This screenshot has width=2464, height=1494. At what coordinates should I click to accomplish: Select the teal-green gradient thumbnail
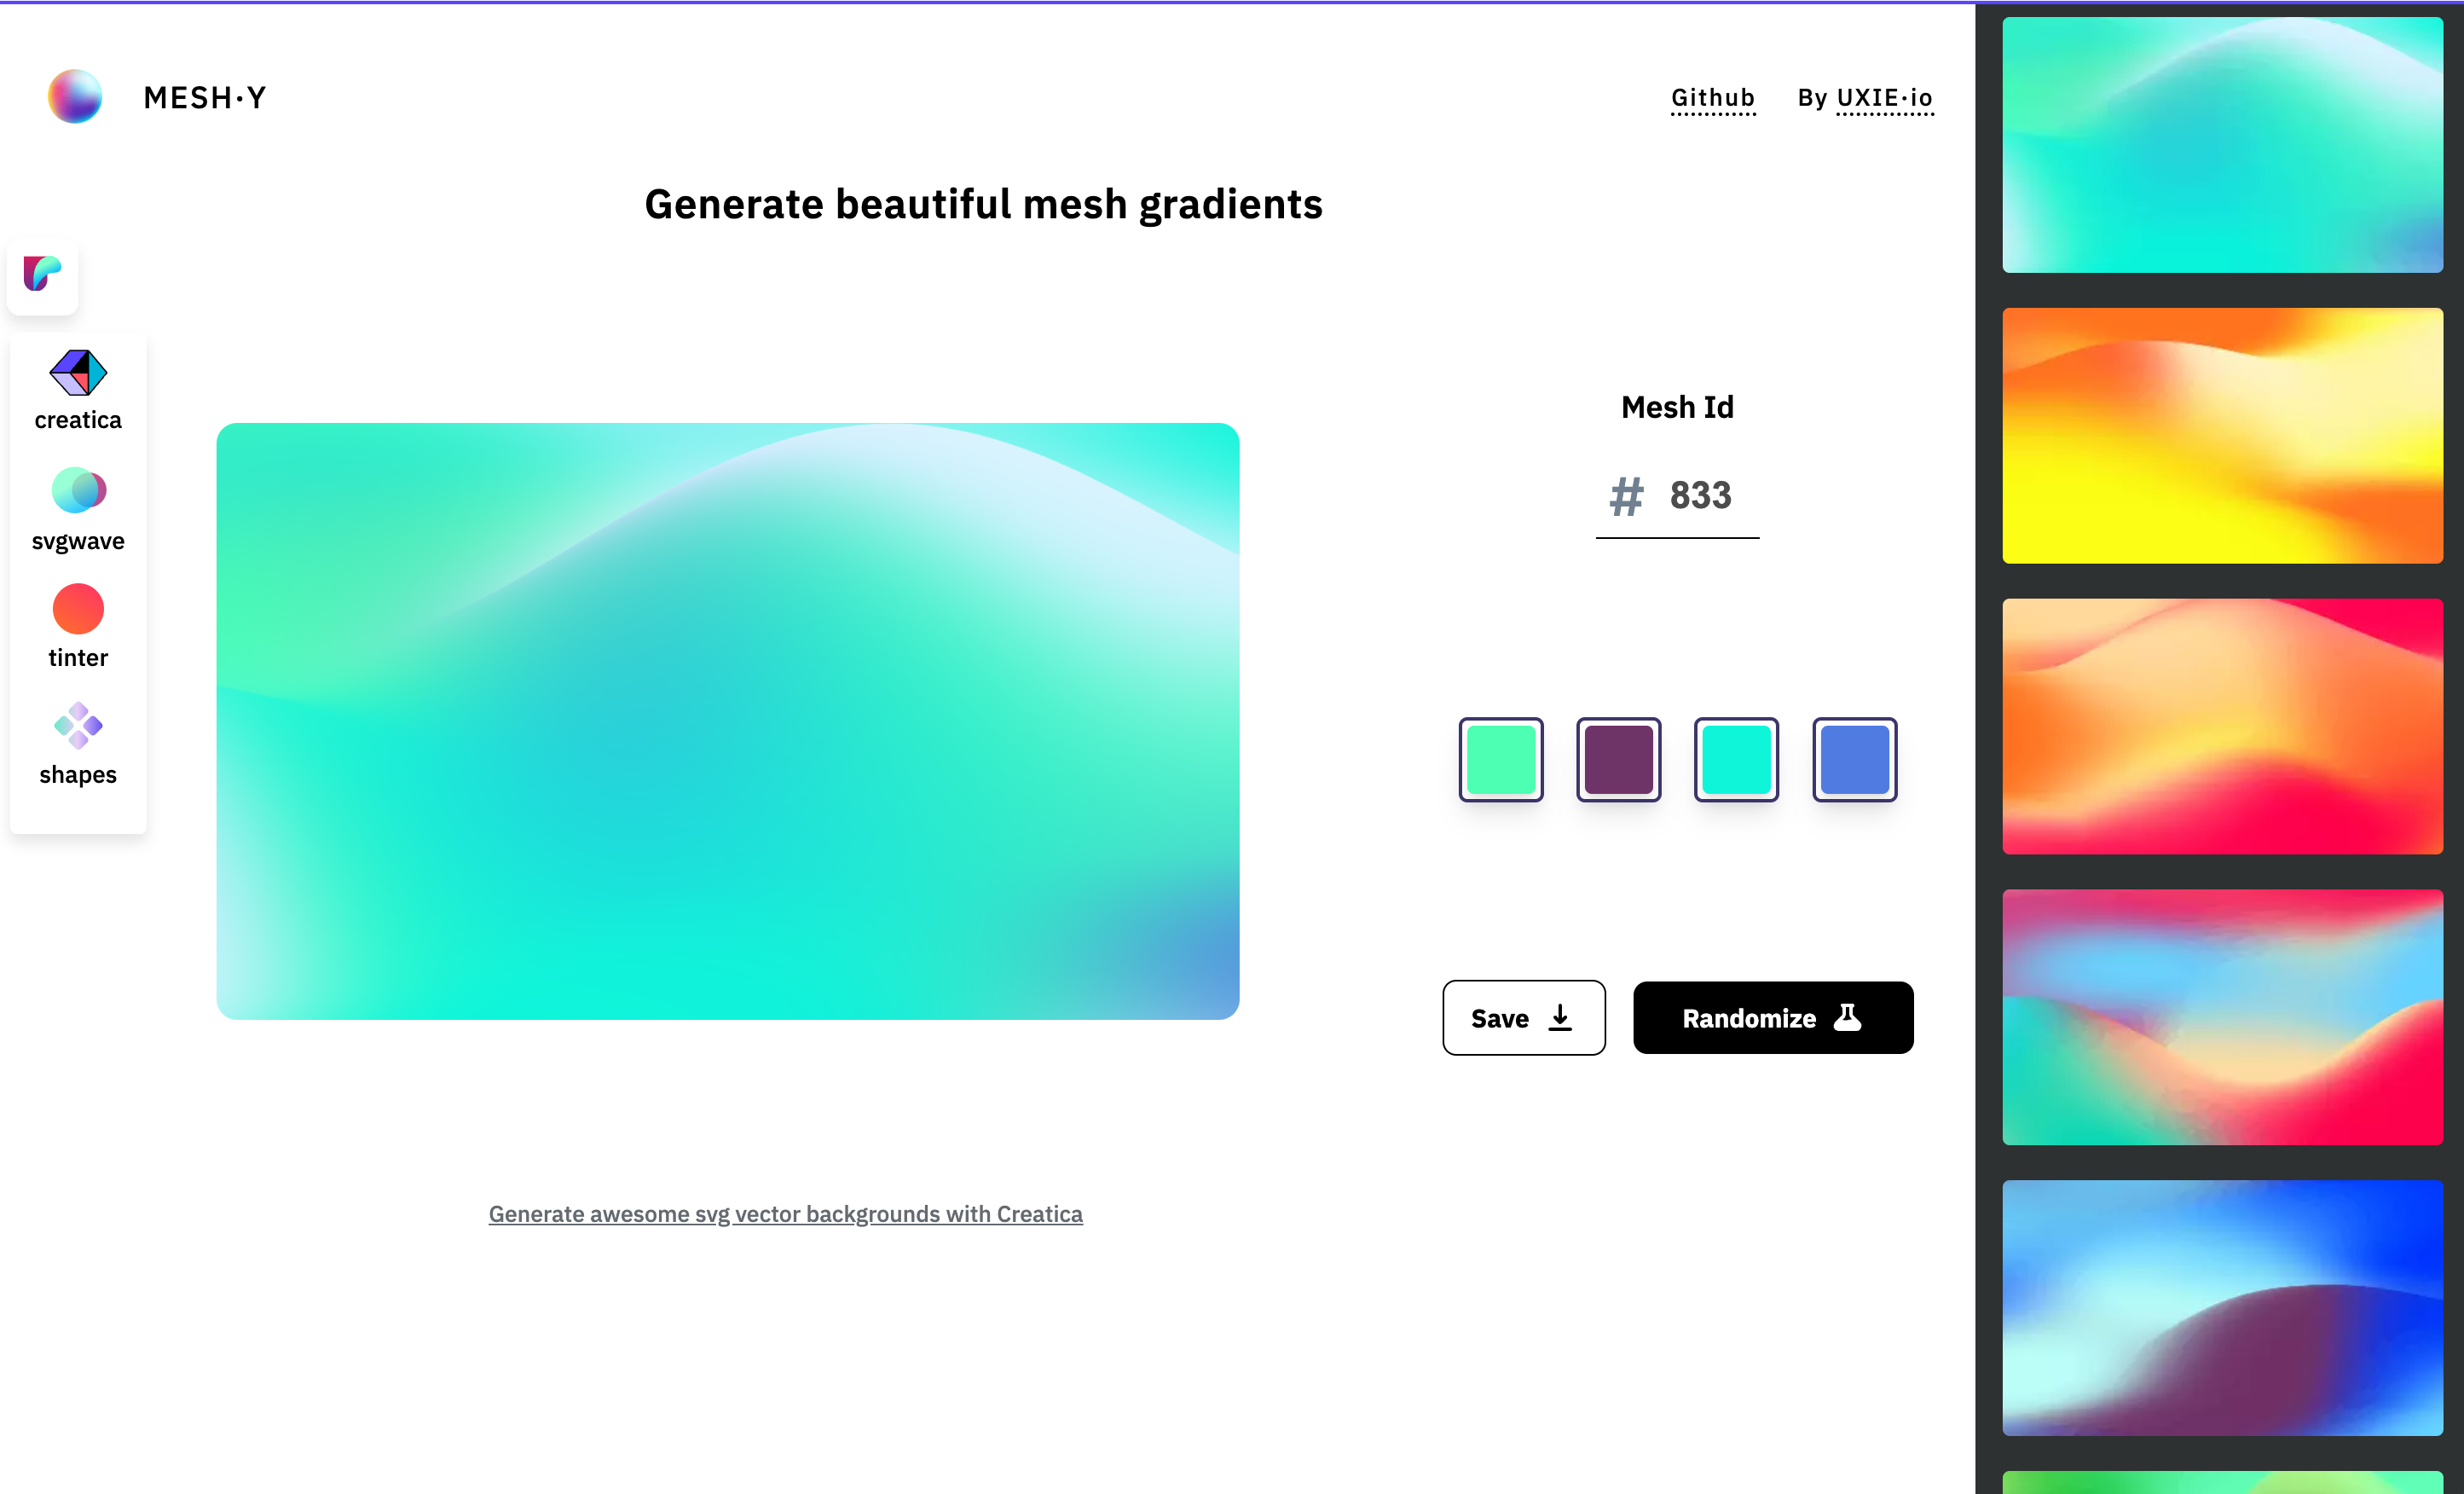(2222, 145)
